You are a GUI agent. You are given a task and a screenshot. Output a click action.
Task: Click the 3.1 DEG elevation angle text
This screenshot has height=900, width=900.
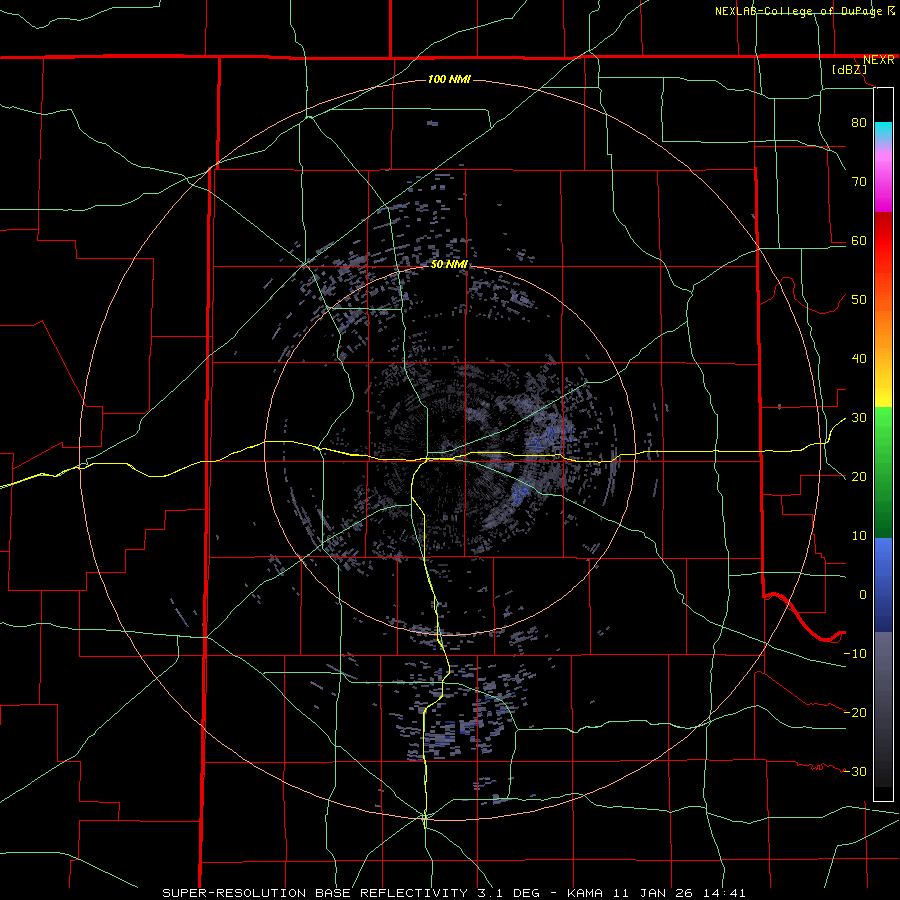pyautogui.click(x=509, y=893)
